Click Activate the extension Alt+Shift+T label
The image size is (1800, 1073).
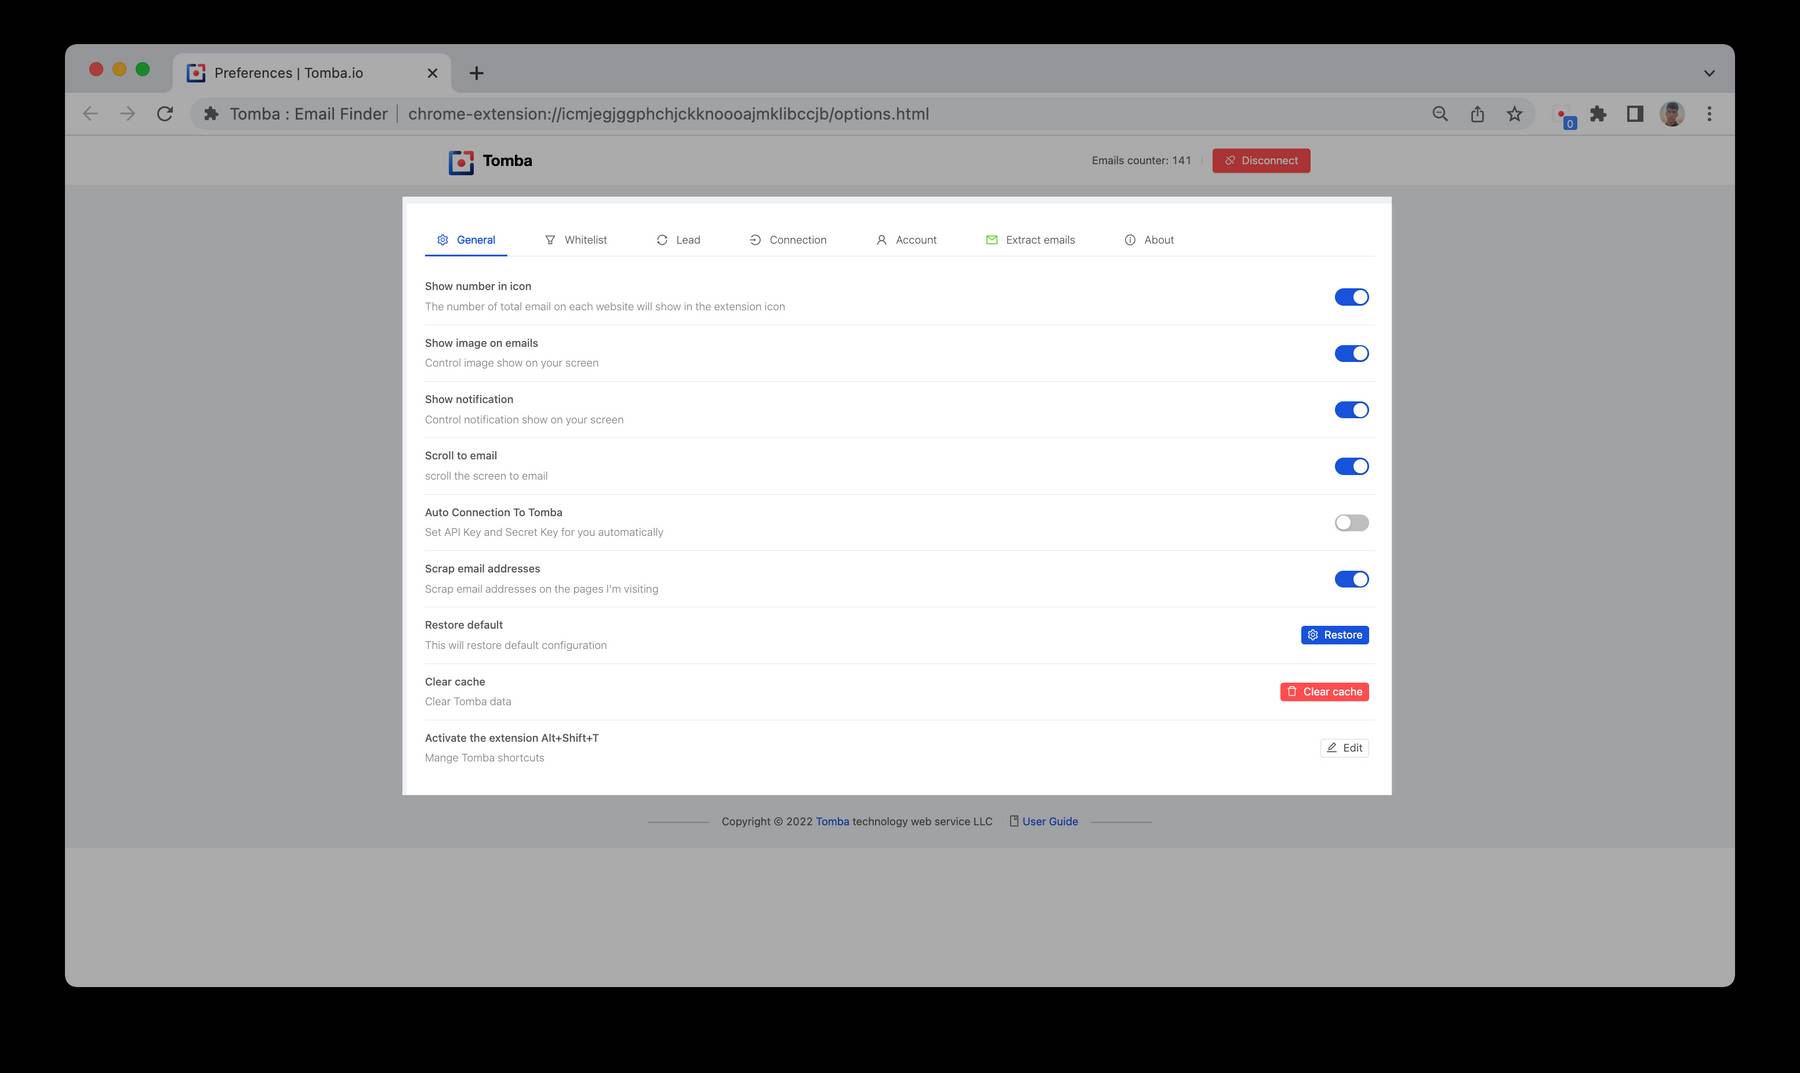512,738
